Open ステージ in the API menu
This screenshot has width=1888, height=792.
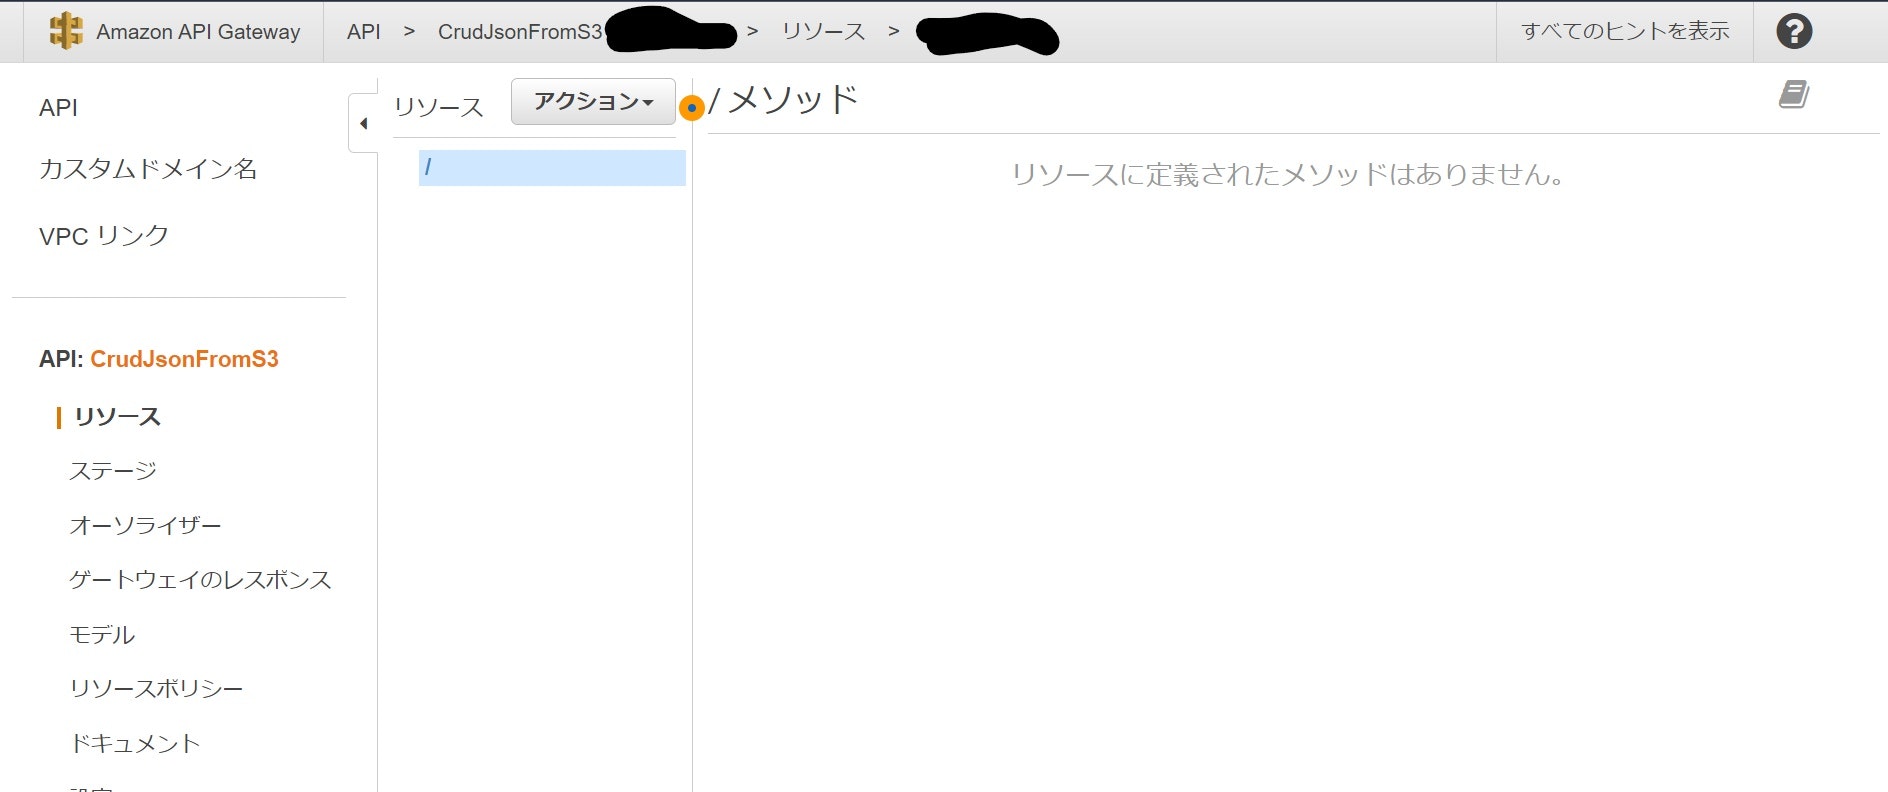(113, 471)
